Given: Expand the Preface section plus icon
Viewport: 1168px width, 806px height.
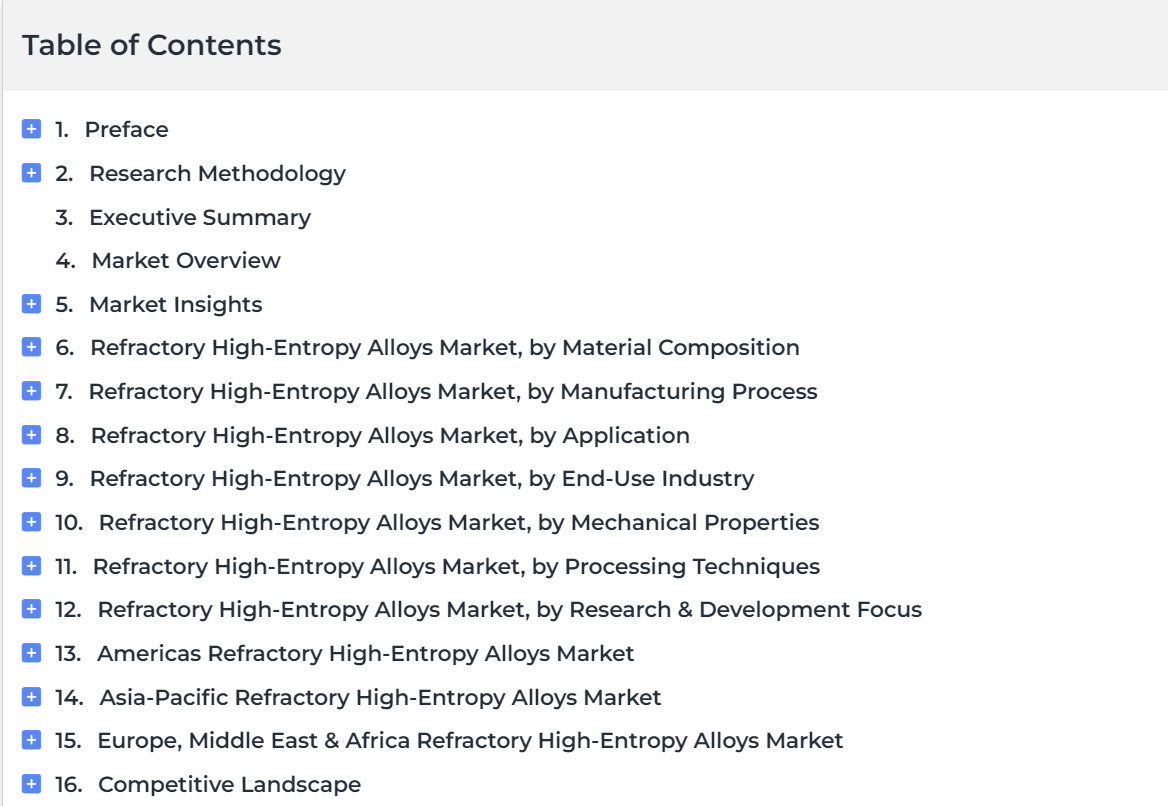Looking at the screenshot, I should (x=31, y=129).
